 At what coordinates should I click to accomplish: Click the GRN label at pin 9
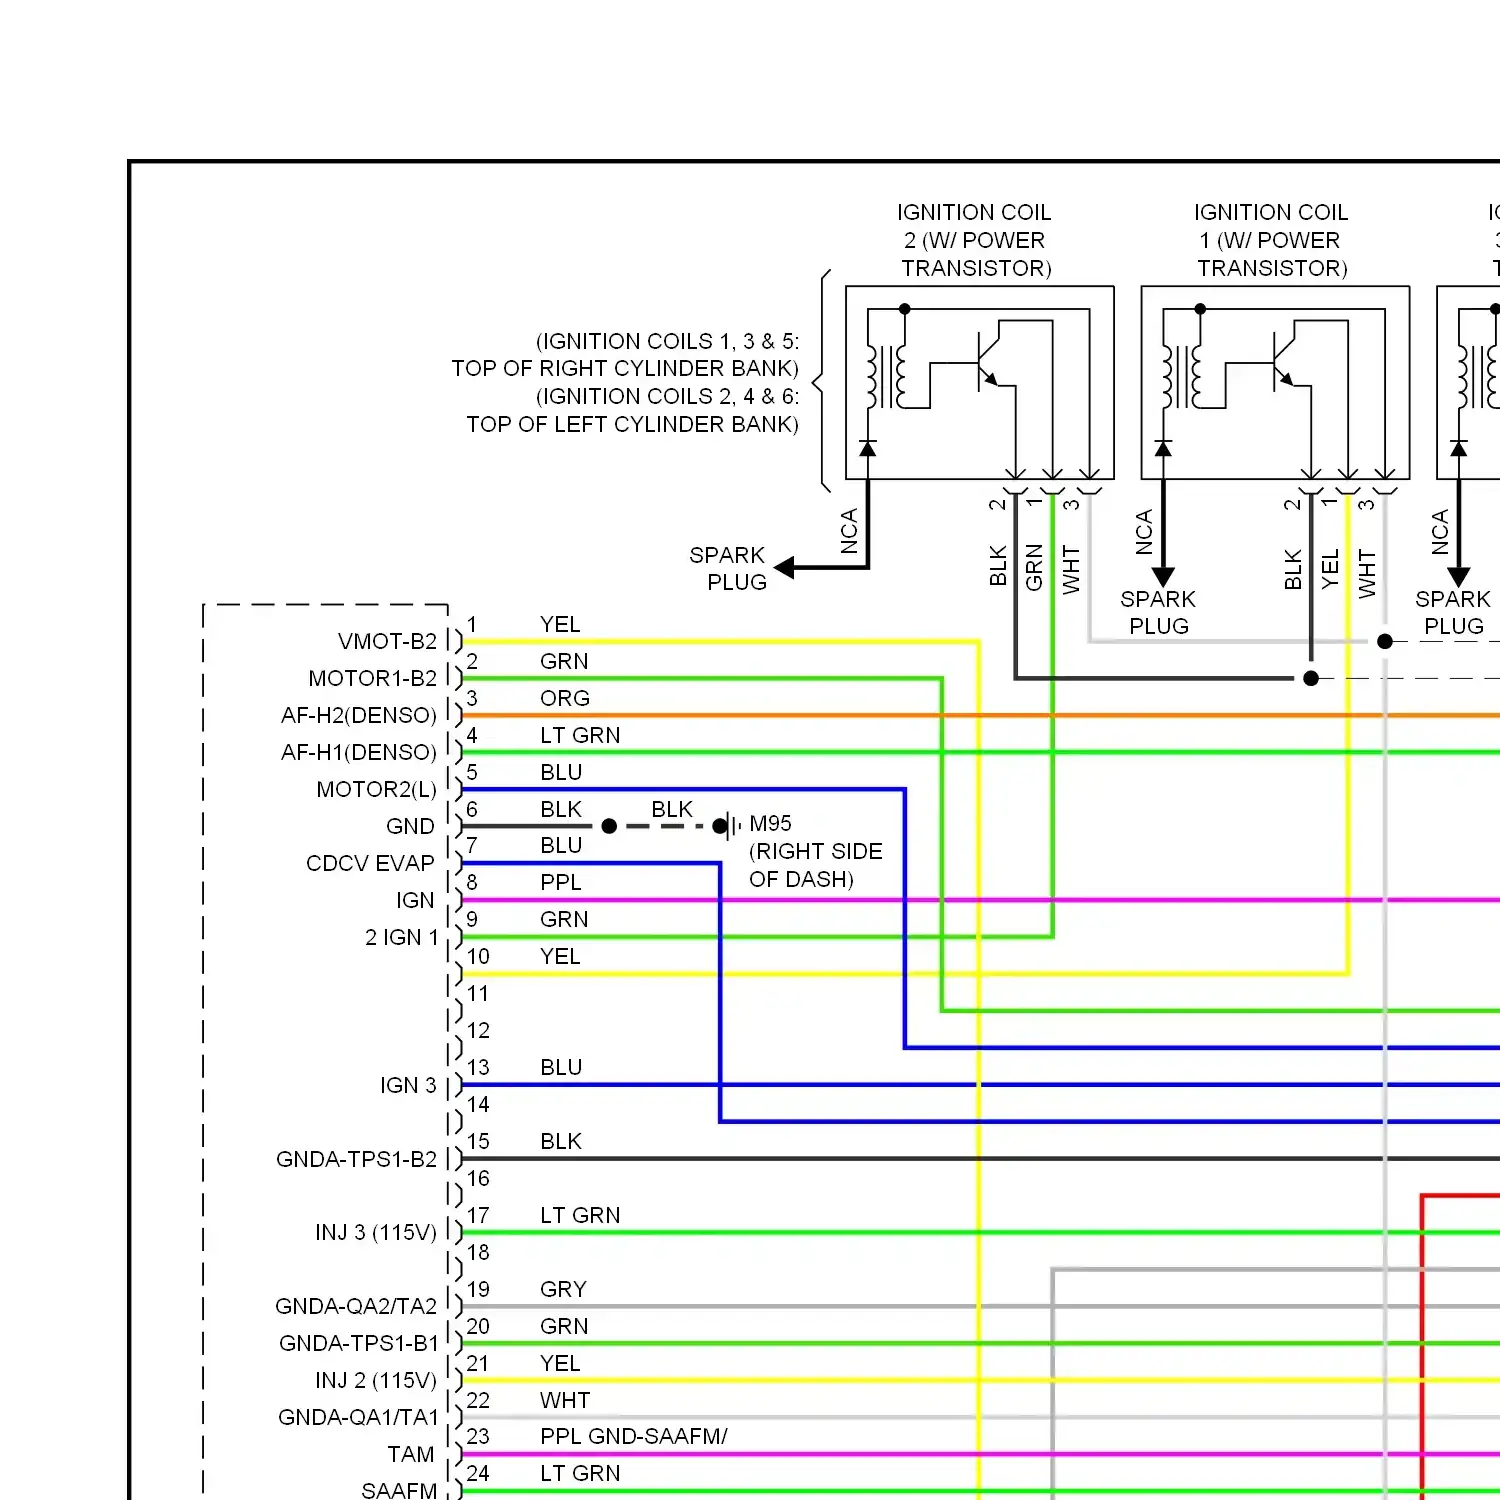tap(564, 919)
